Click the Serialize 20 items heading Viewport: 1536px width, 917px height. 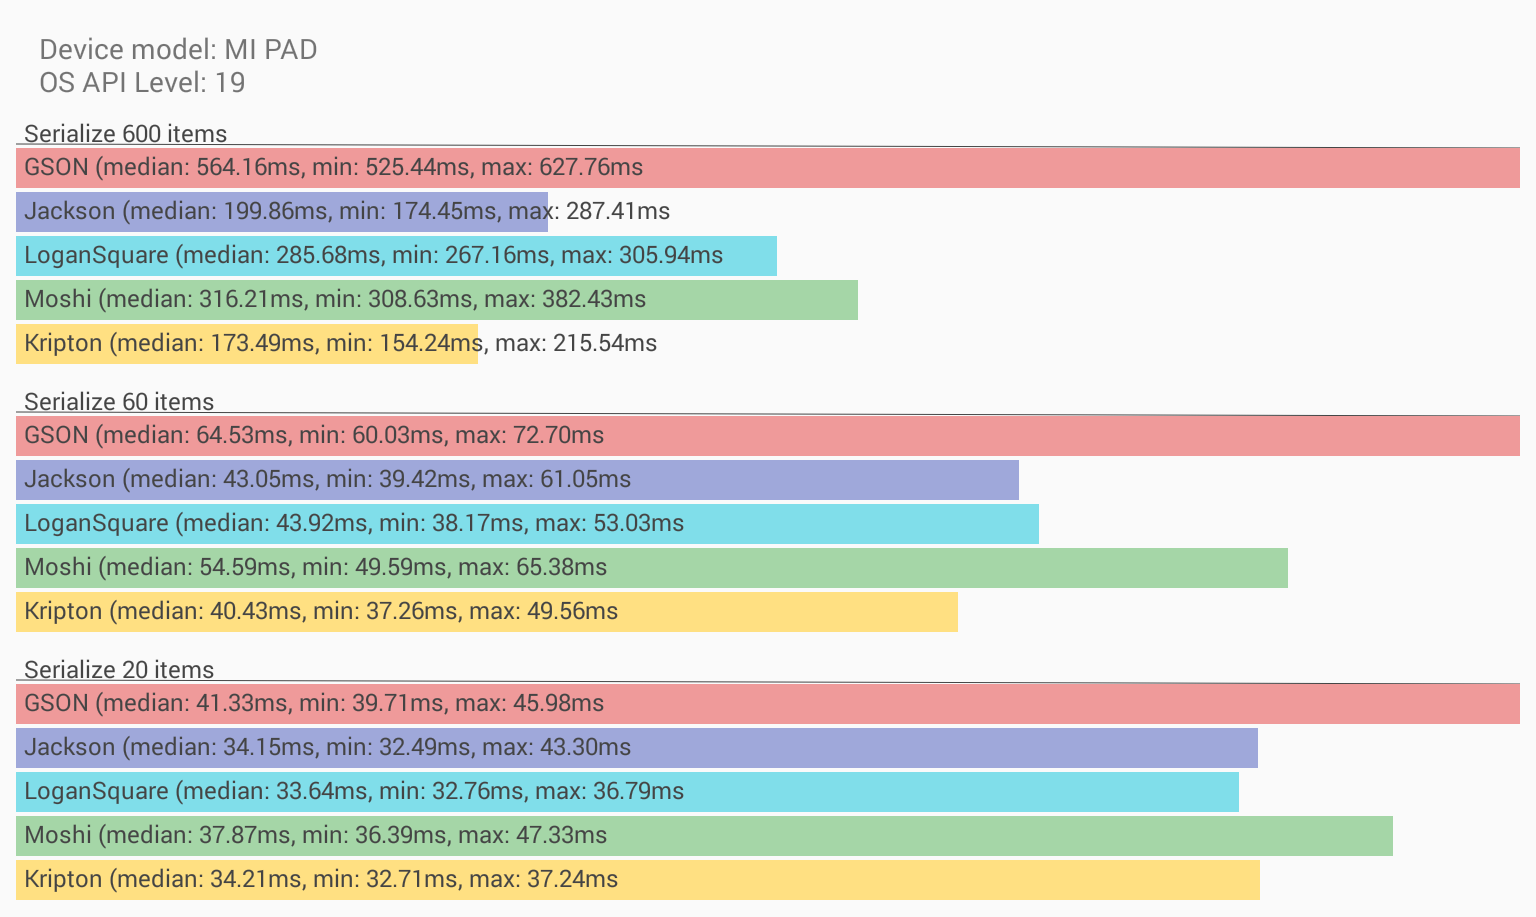pos(119,669)
